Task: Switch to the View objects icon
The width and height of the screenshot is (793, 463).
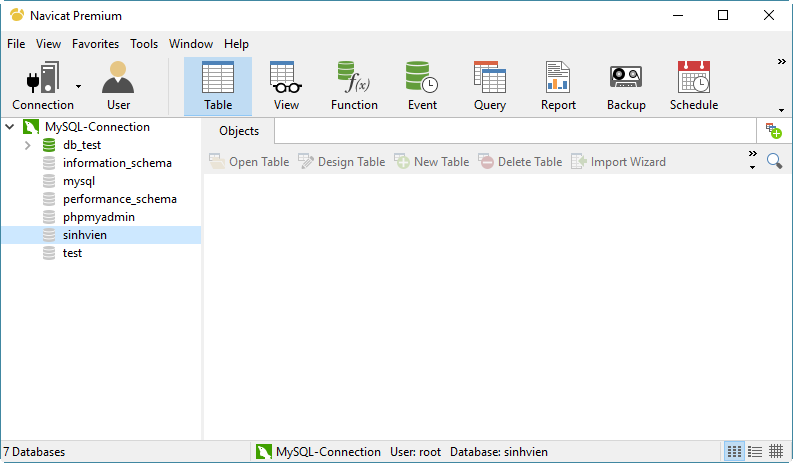Action: (286, 86)
